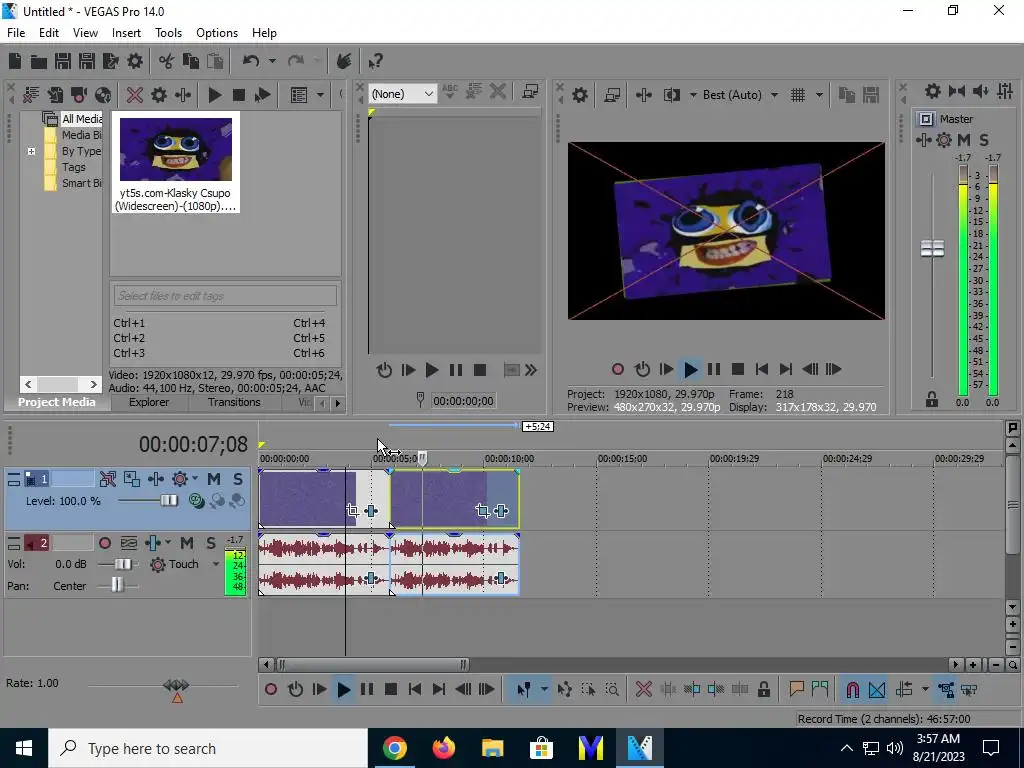Open the What's This help icon
Image resolution: width=1024 pixels, height=768 pixels.
coord(375,61)
